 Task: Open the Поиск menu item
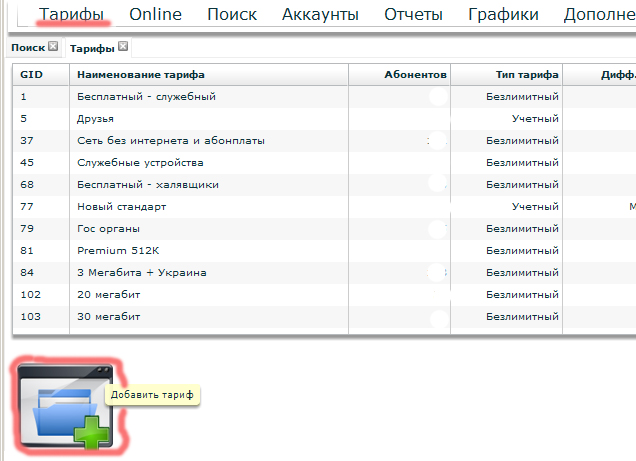coord(232,15)
